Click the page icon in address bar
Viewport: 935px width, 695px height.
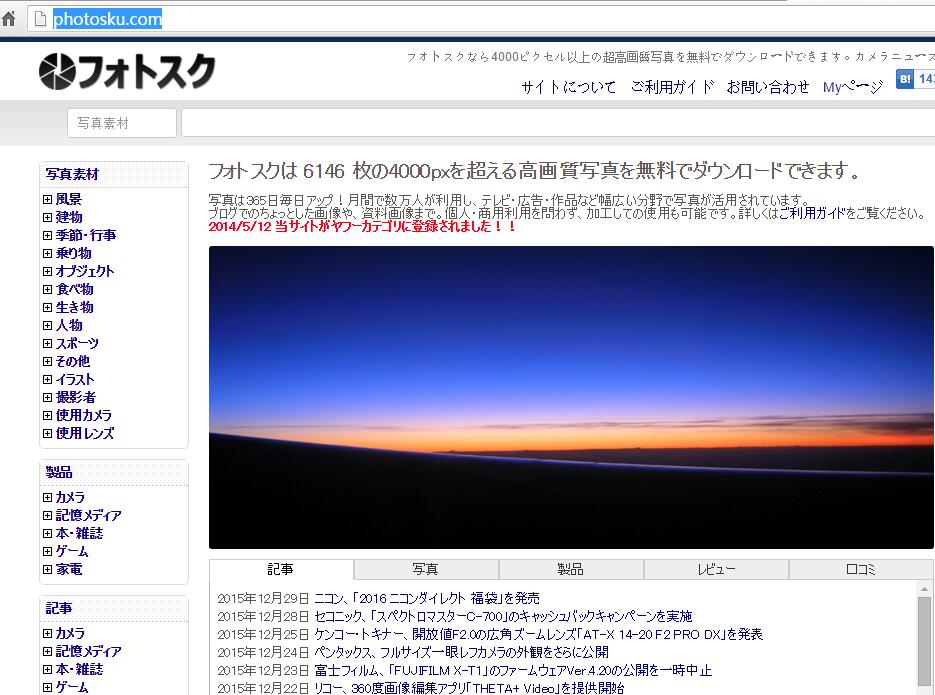(x=40, y=19)
